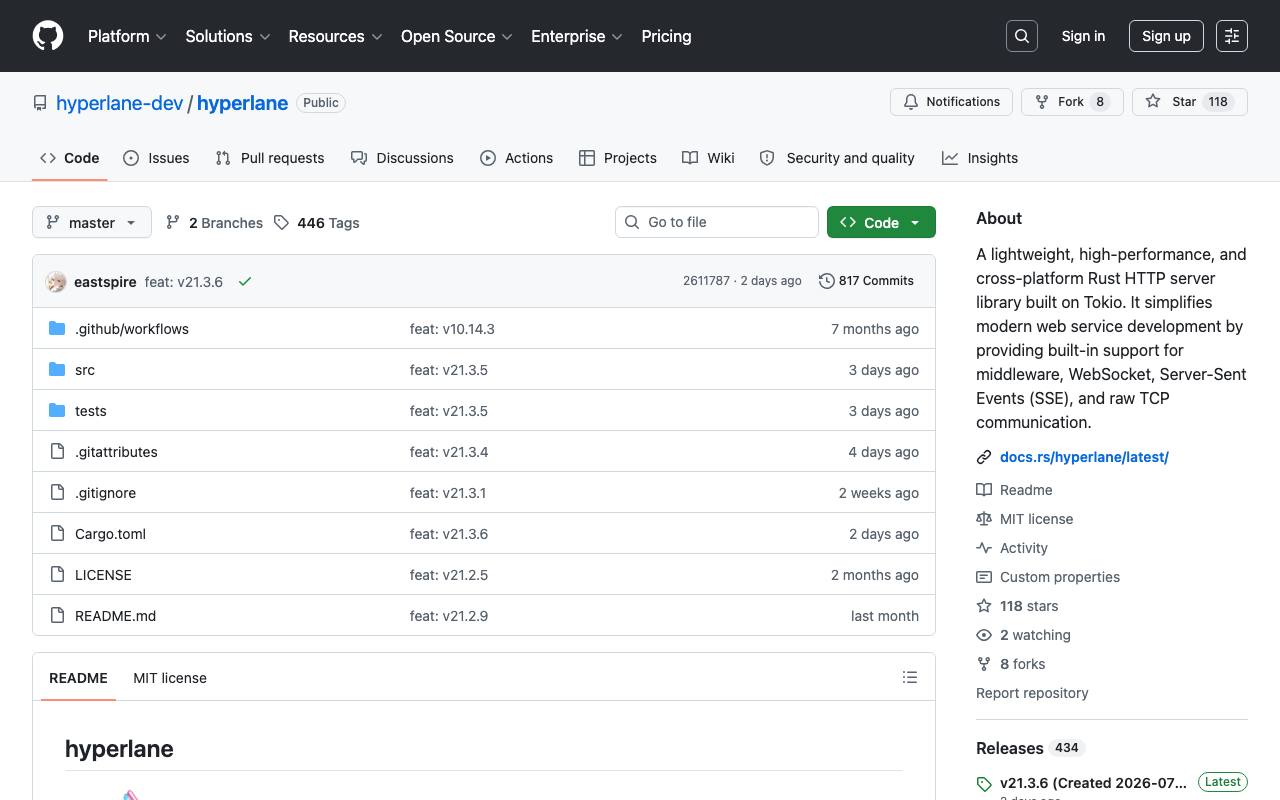Click the bell Notifications button

click(x=951, y=102)
